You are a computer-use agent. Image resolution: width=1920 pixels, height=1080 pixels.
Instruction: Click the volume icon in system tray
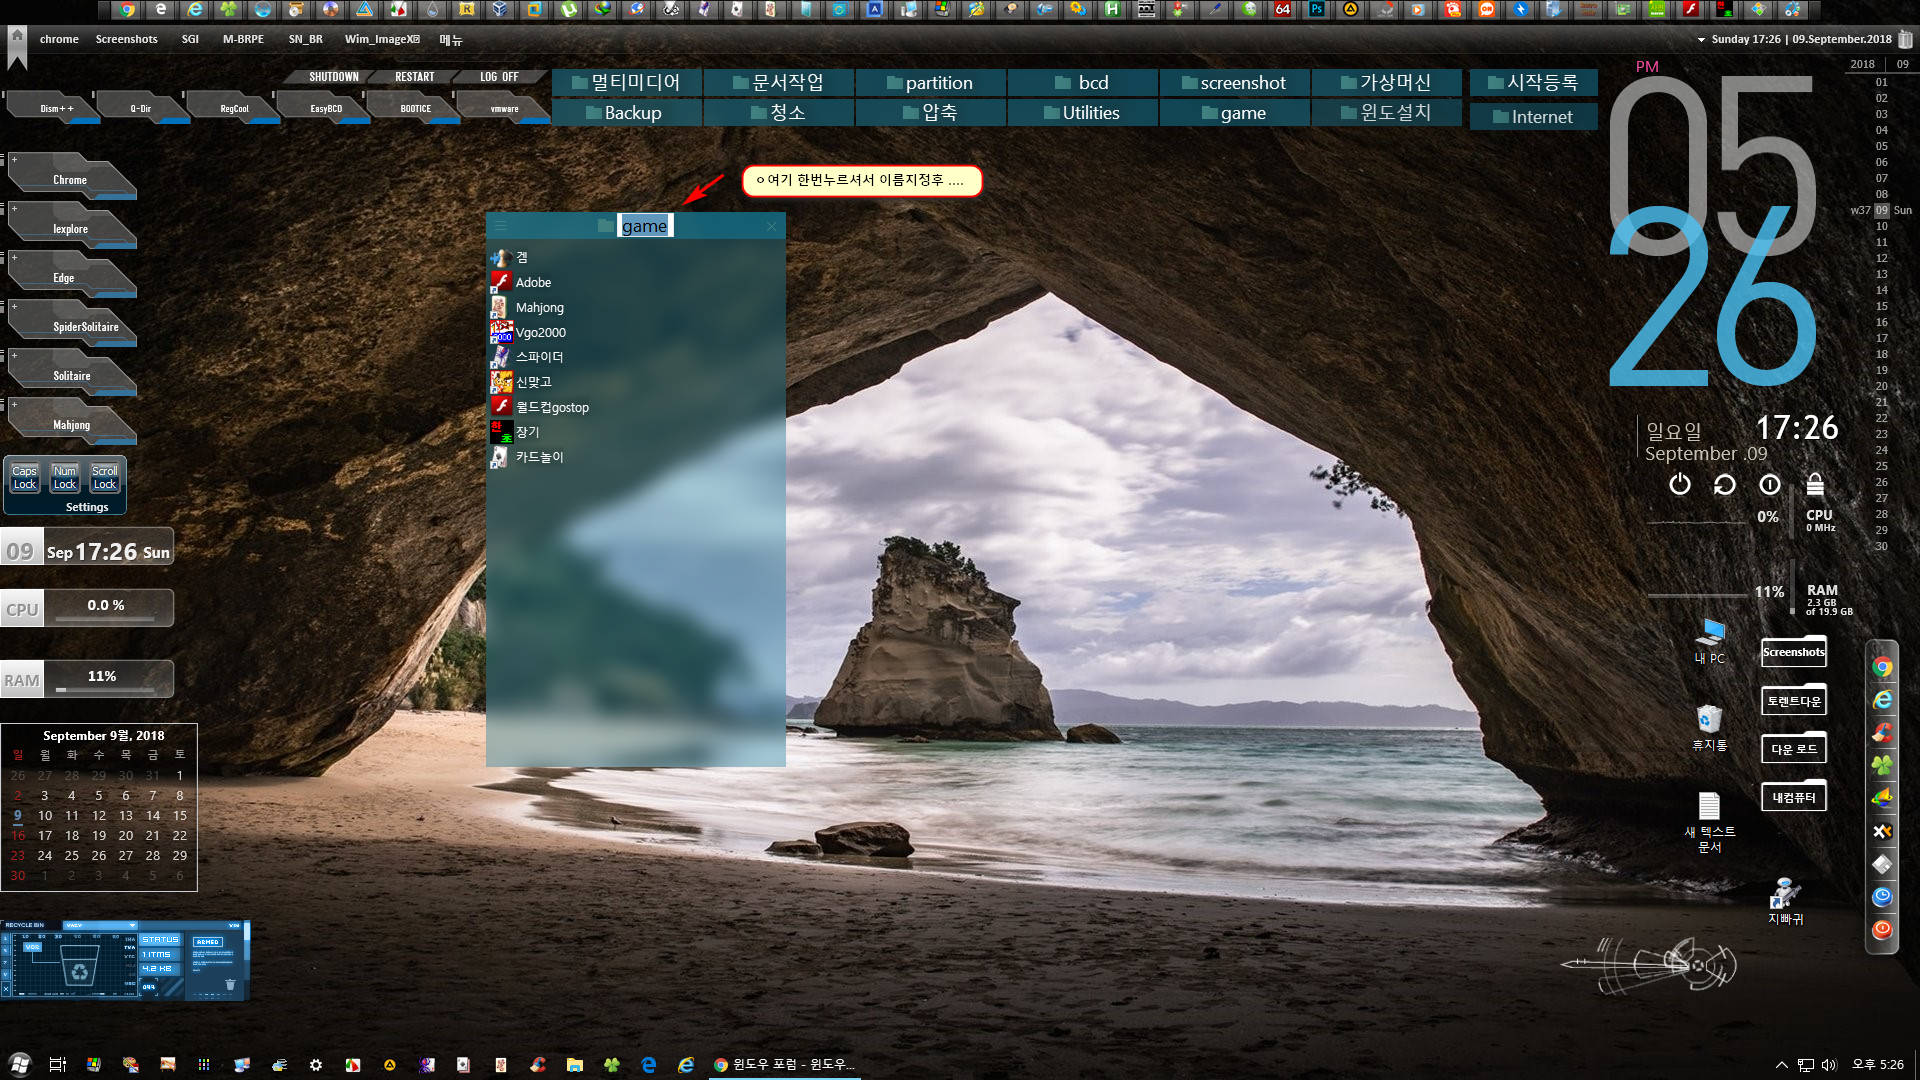[x=1829, y=1065]
